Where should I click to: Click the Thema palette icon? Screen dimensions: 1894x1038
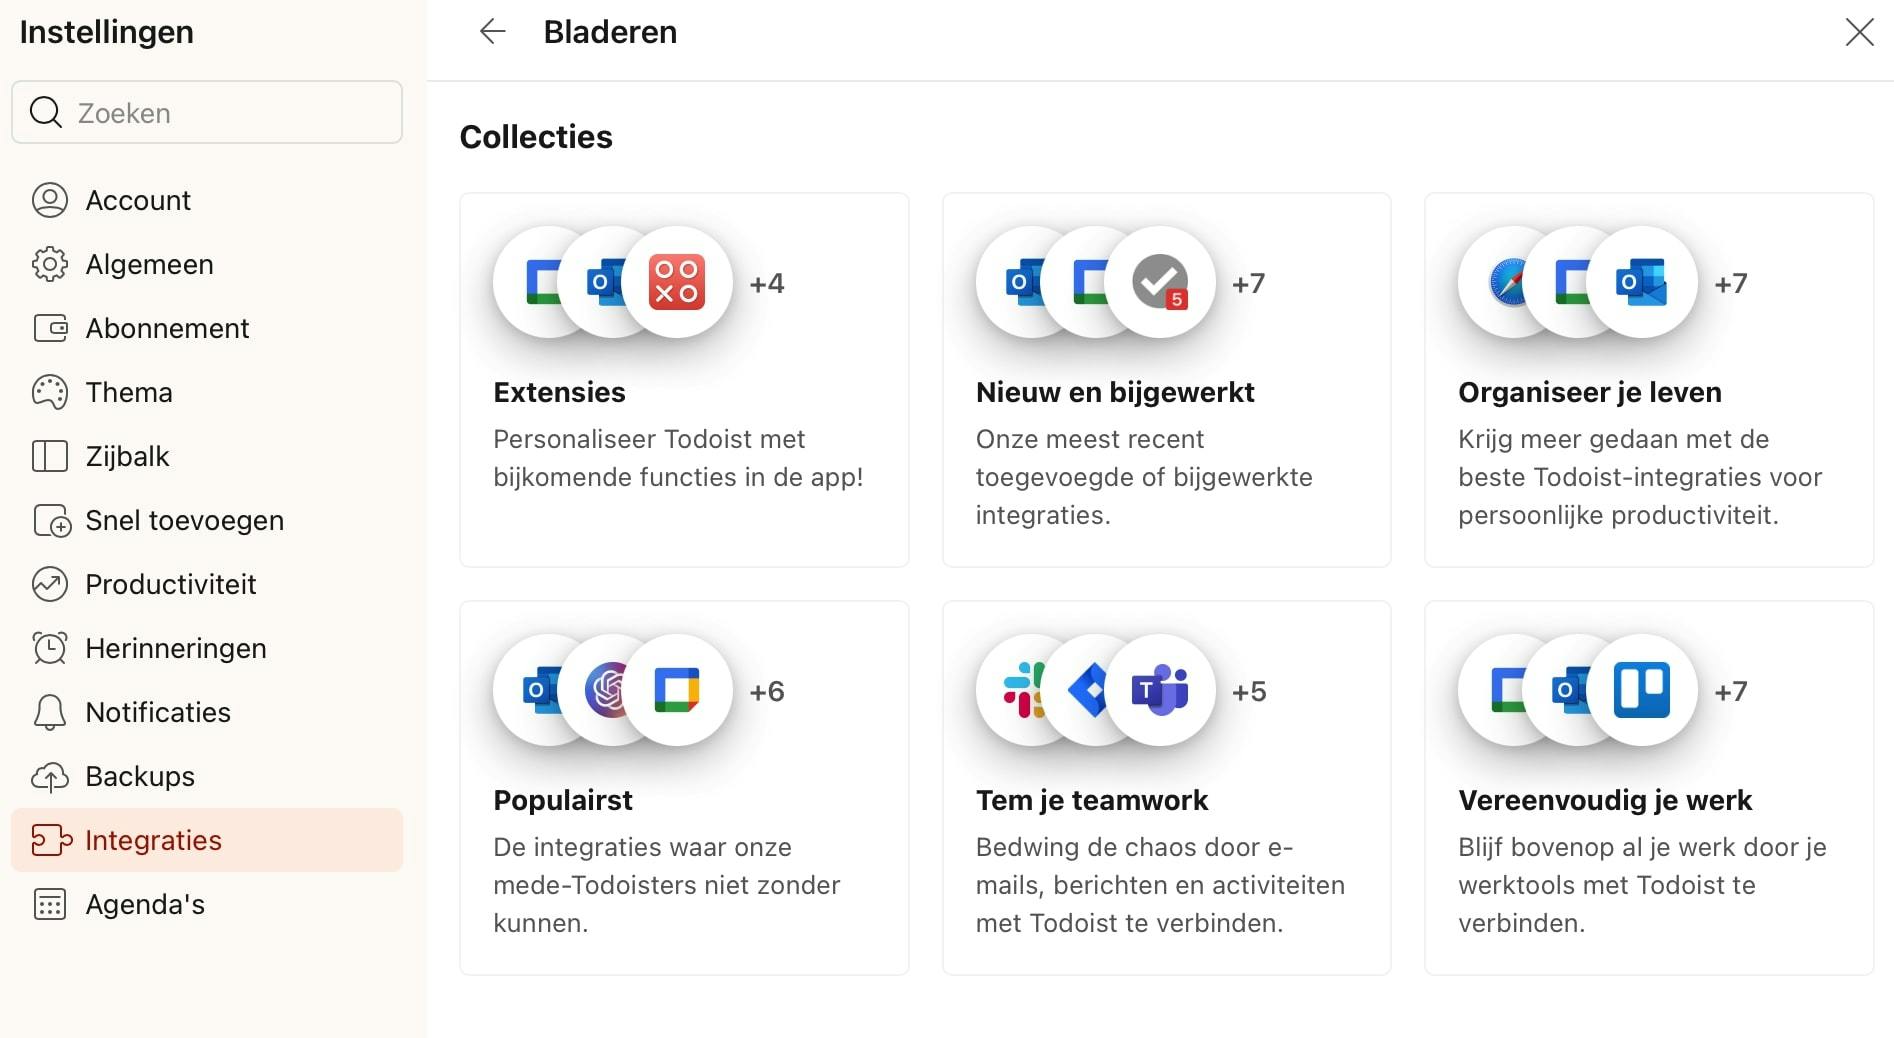click(50, 392)
